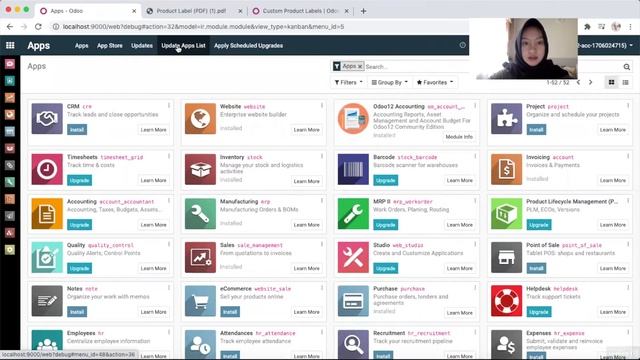Click the Barcode app icon
Image resolution: width=640 pixels, height=360 pixels.
[353, 169]
